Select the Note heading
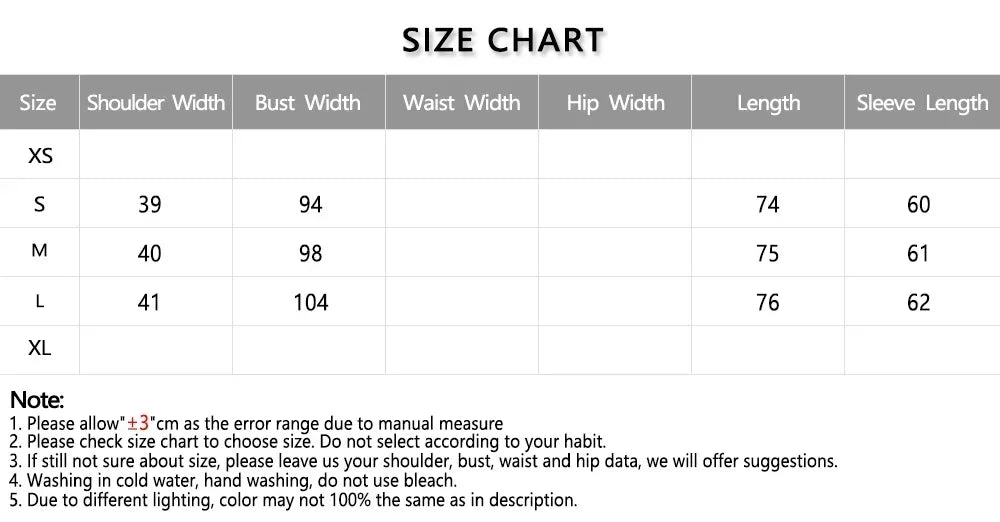 point(37,401)
